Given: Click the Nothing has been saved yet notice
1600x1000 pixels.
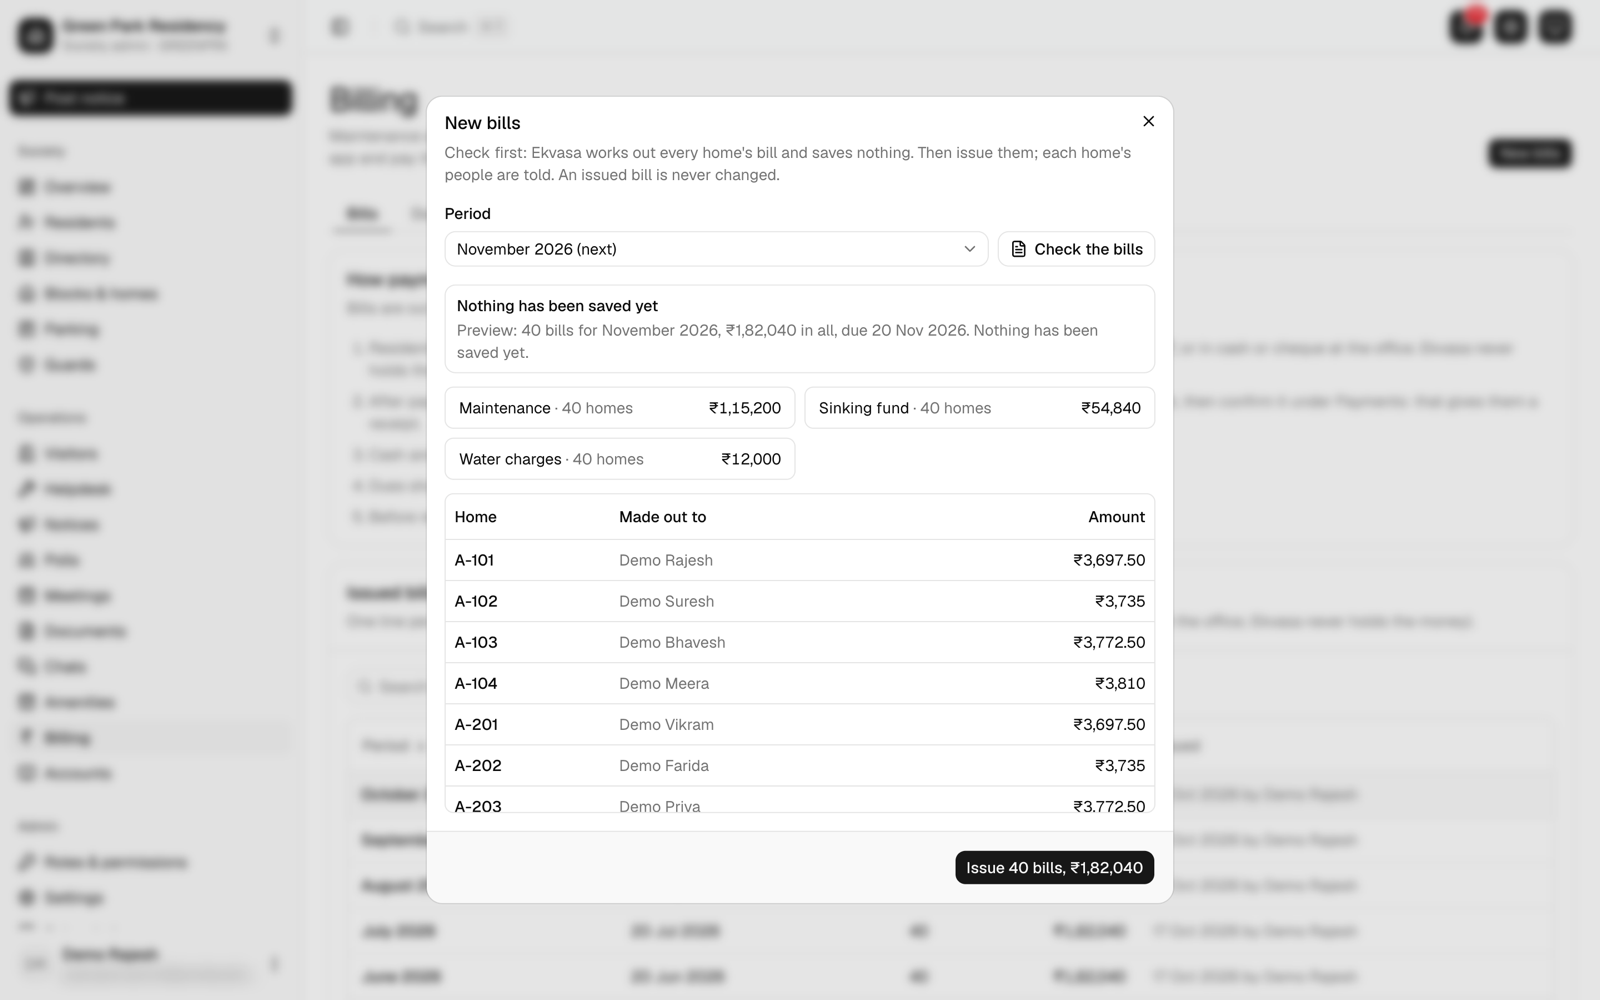Looking at the screenshot, I should pos(800,329).
